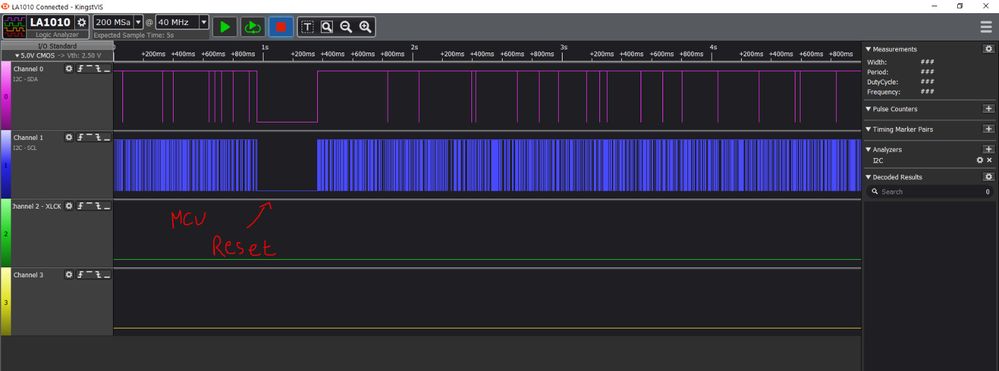The image size is (999, 371).
Task: Start a single capture with the green play button
Action: pos(224,27)
